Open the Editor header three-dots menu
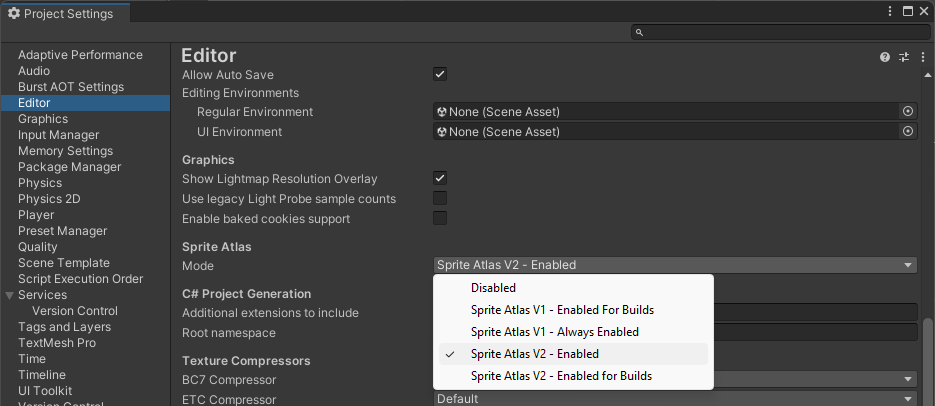The width and height of the screenshot is (935, 406). [x=921, y=58]
